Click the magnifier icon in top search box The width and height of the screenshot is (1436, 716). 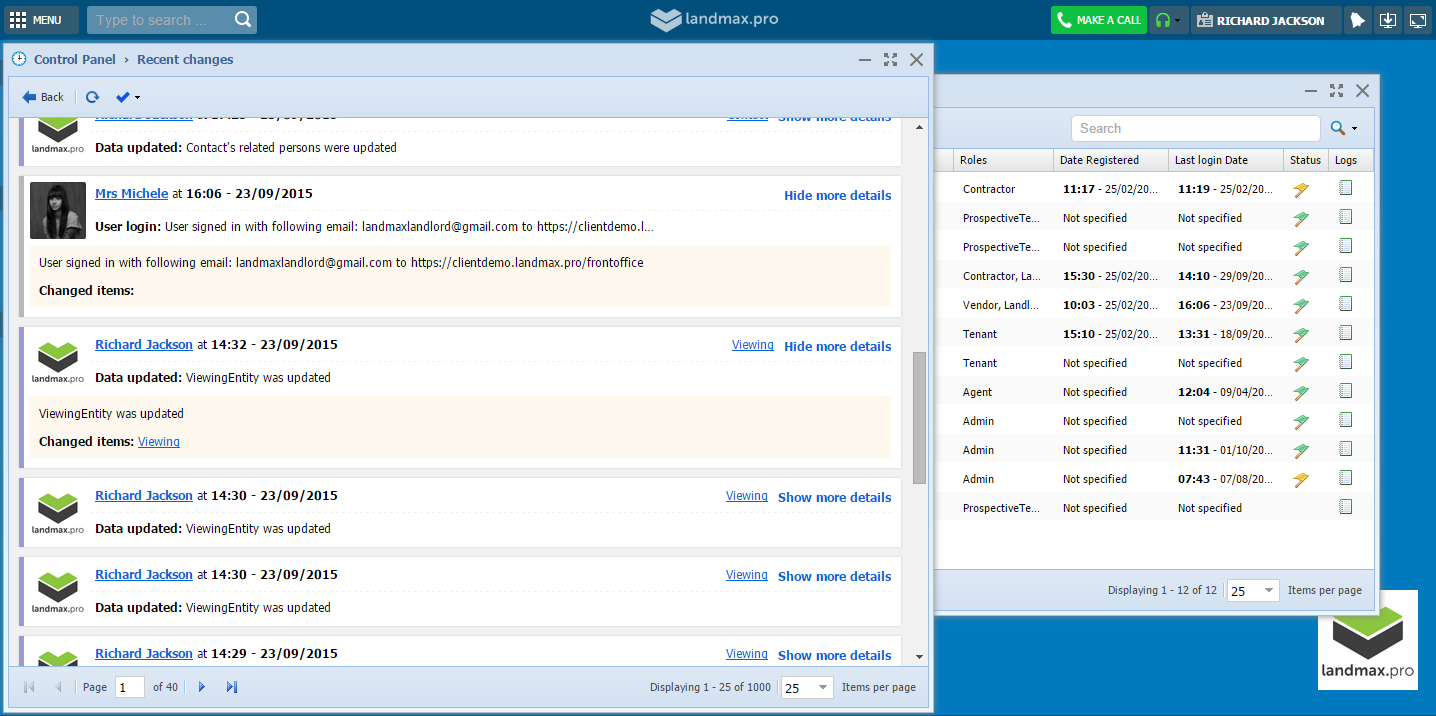tap(243, 20)
